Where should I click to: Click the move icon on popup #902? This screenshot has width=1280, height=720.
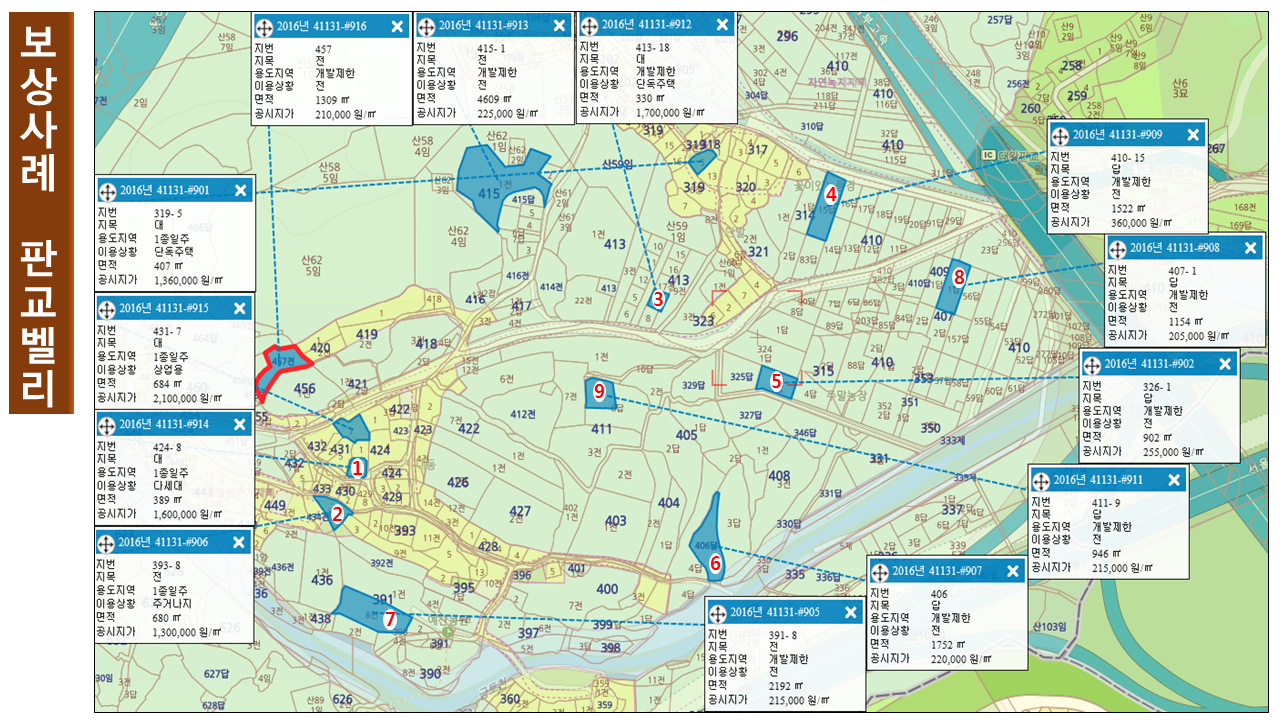coord(1092,364)
